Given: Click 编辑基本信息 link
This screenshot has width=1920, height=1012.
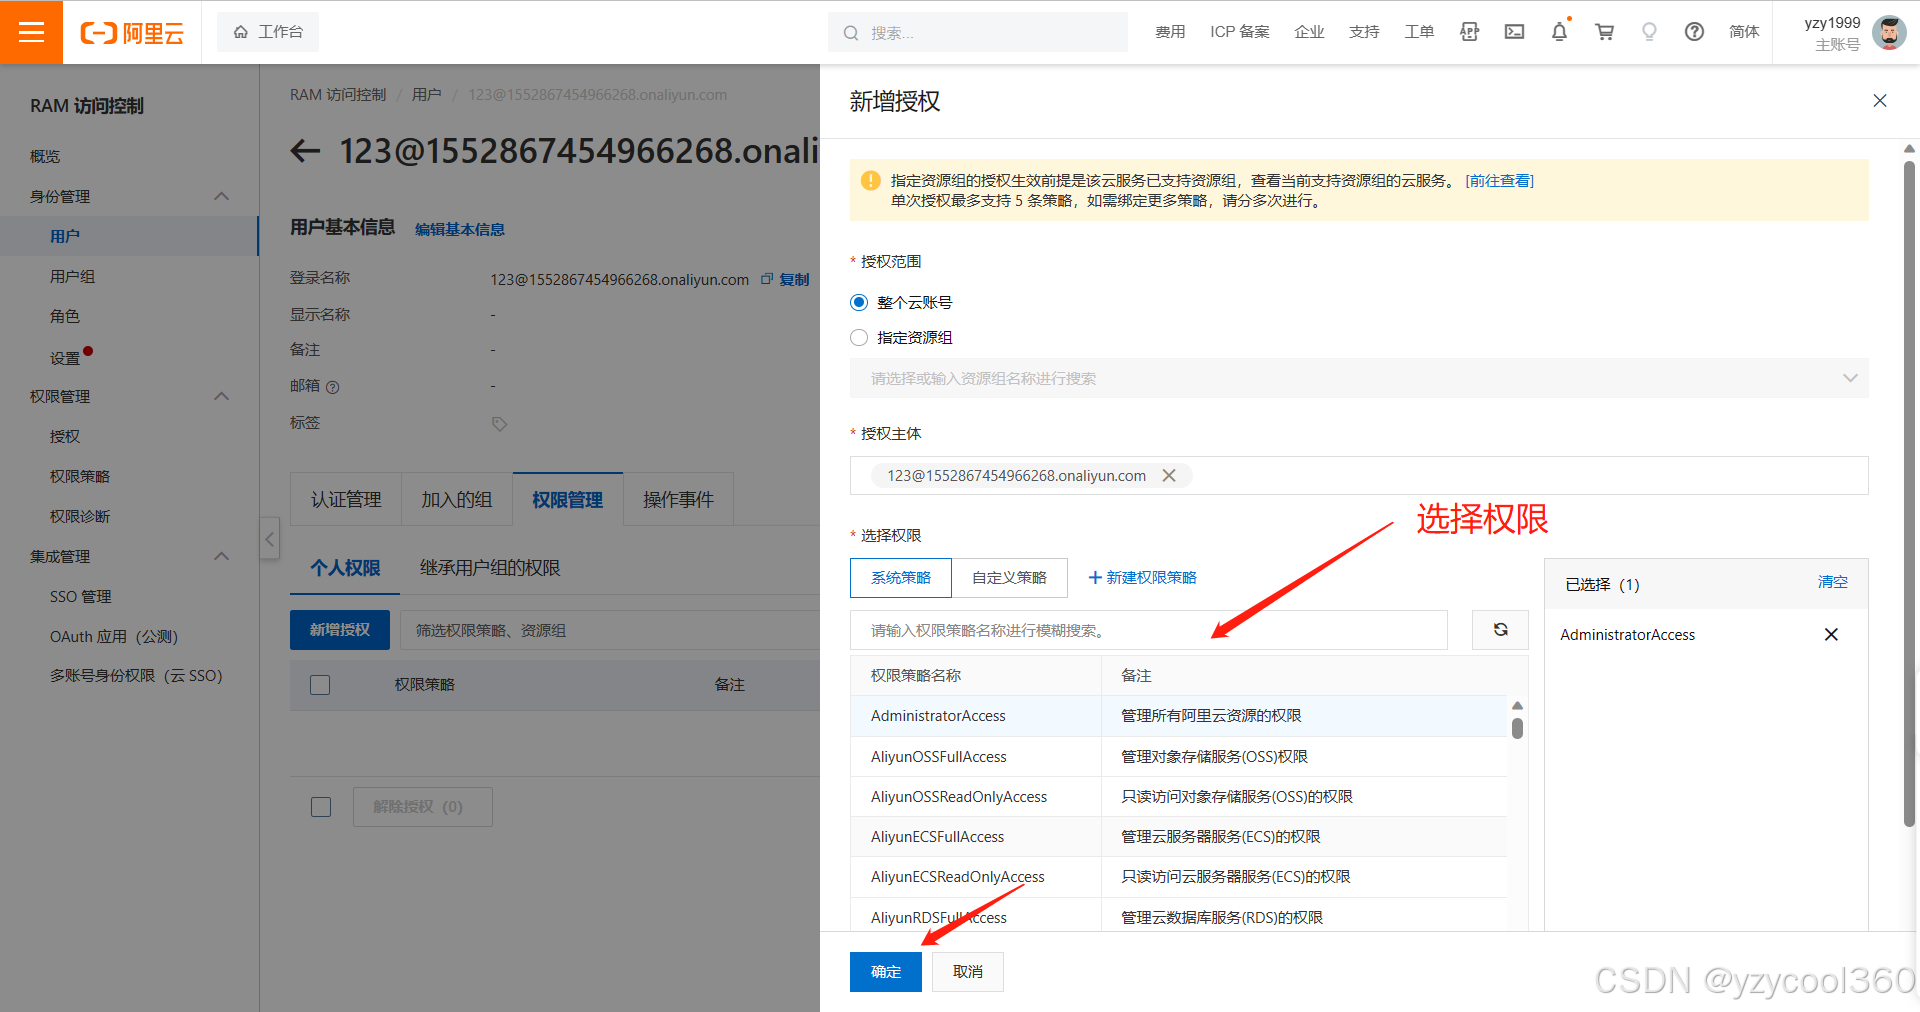Looking at the screenshot, I should [459, 230].
